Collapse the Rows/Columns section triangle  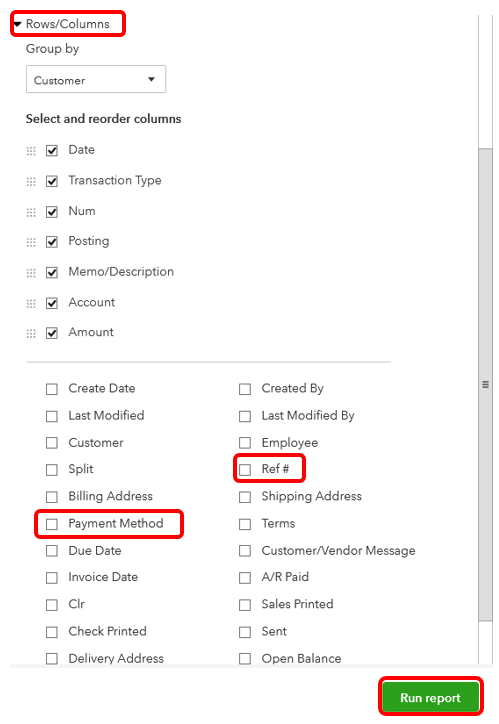pos(18,24)
